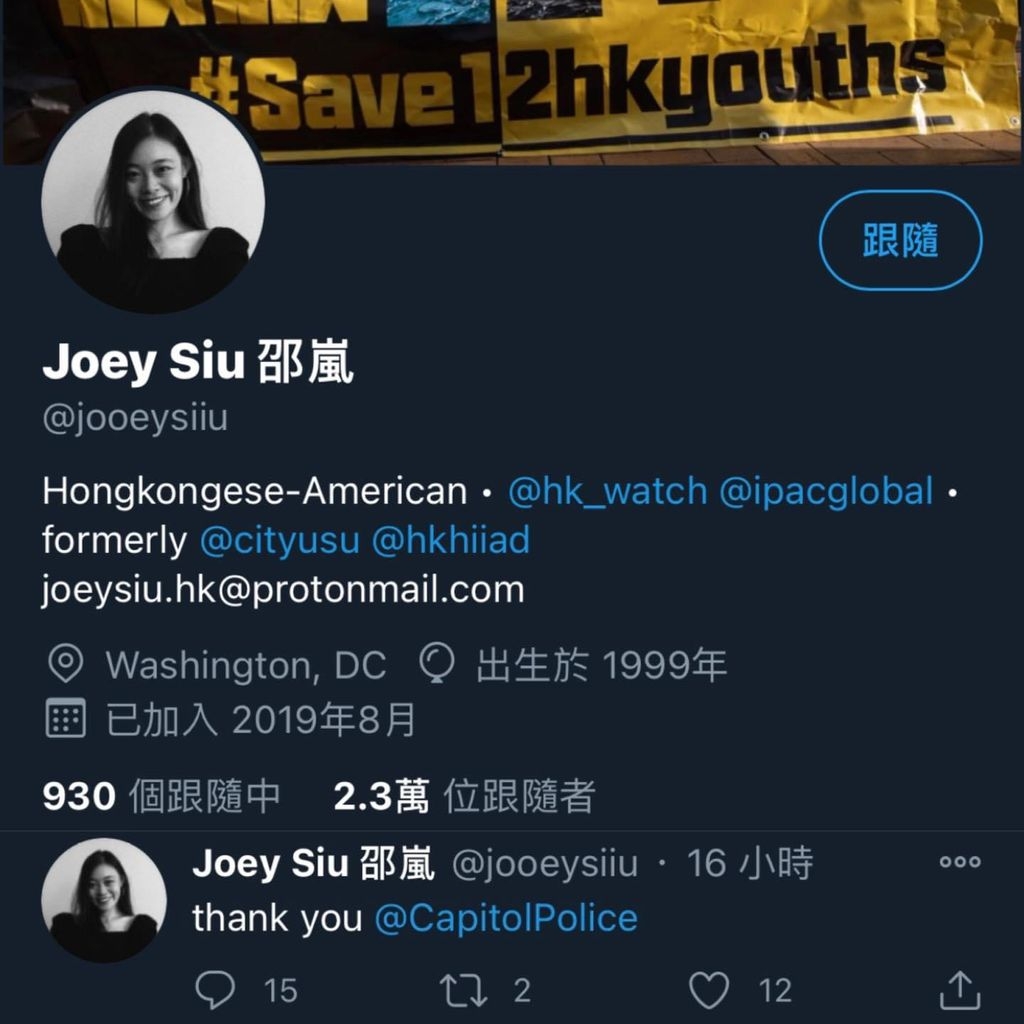View the 2.3萬 位跟隨者 followers list
This screenshot has height=1024, width=1024.
pos(464,796)
